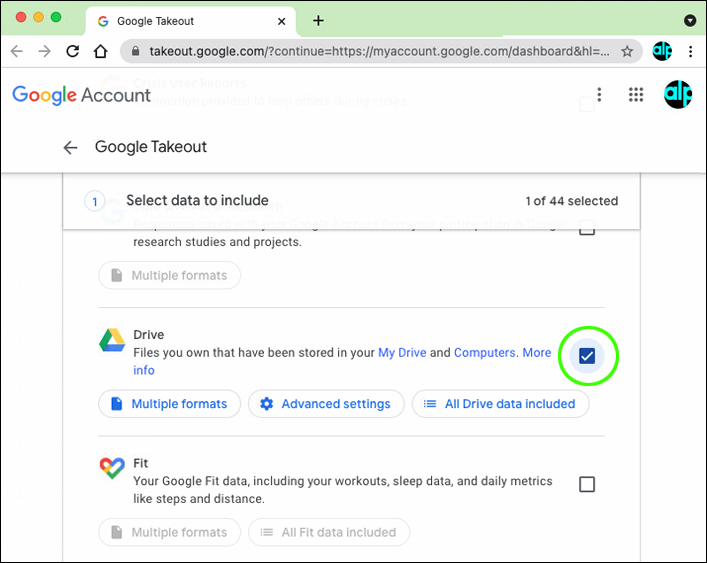Expand the tab search dropdown arrow
Viewport: 707px width, 563px height.
click(x=690, y=20)
